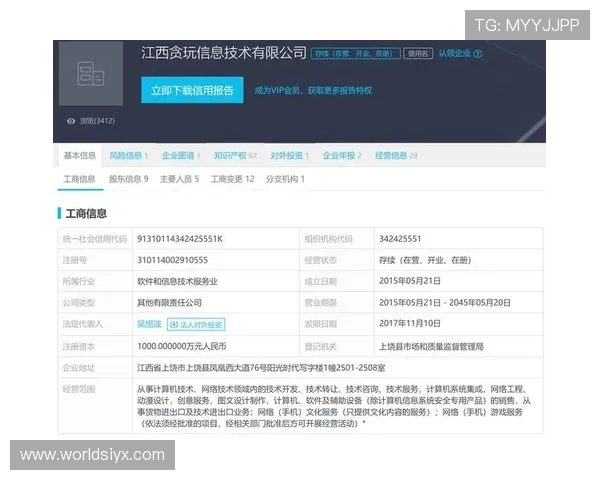Click registered capital 1000.000000万元人民币
This screenshot has width=600, height=480.
click(182, 346)
